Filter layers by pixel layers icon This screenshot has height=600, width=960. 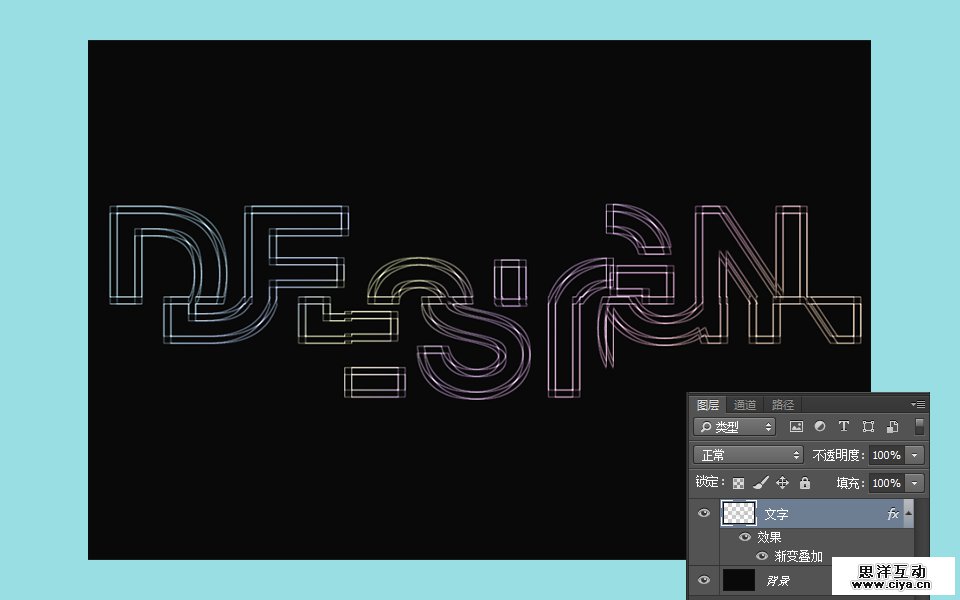796,427
